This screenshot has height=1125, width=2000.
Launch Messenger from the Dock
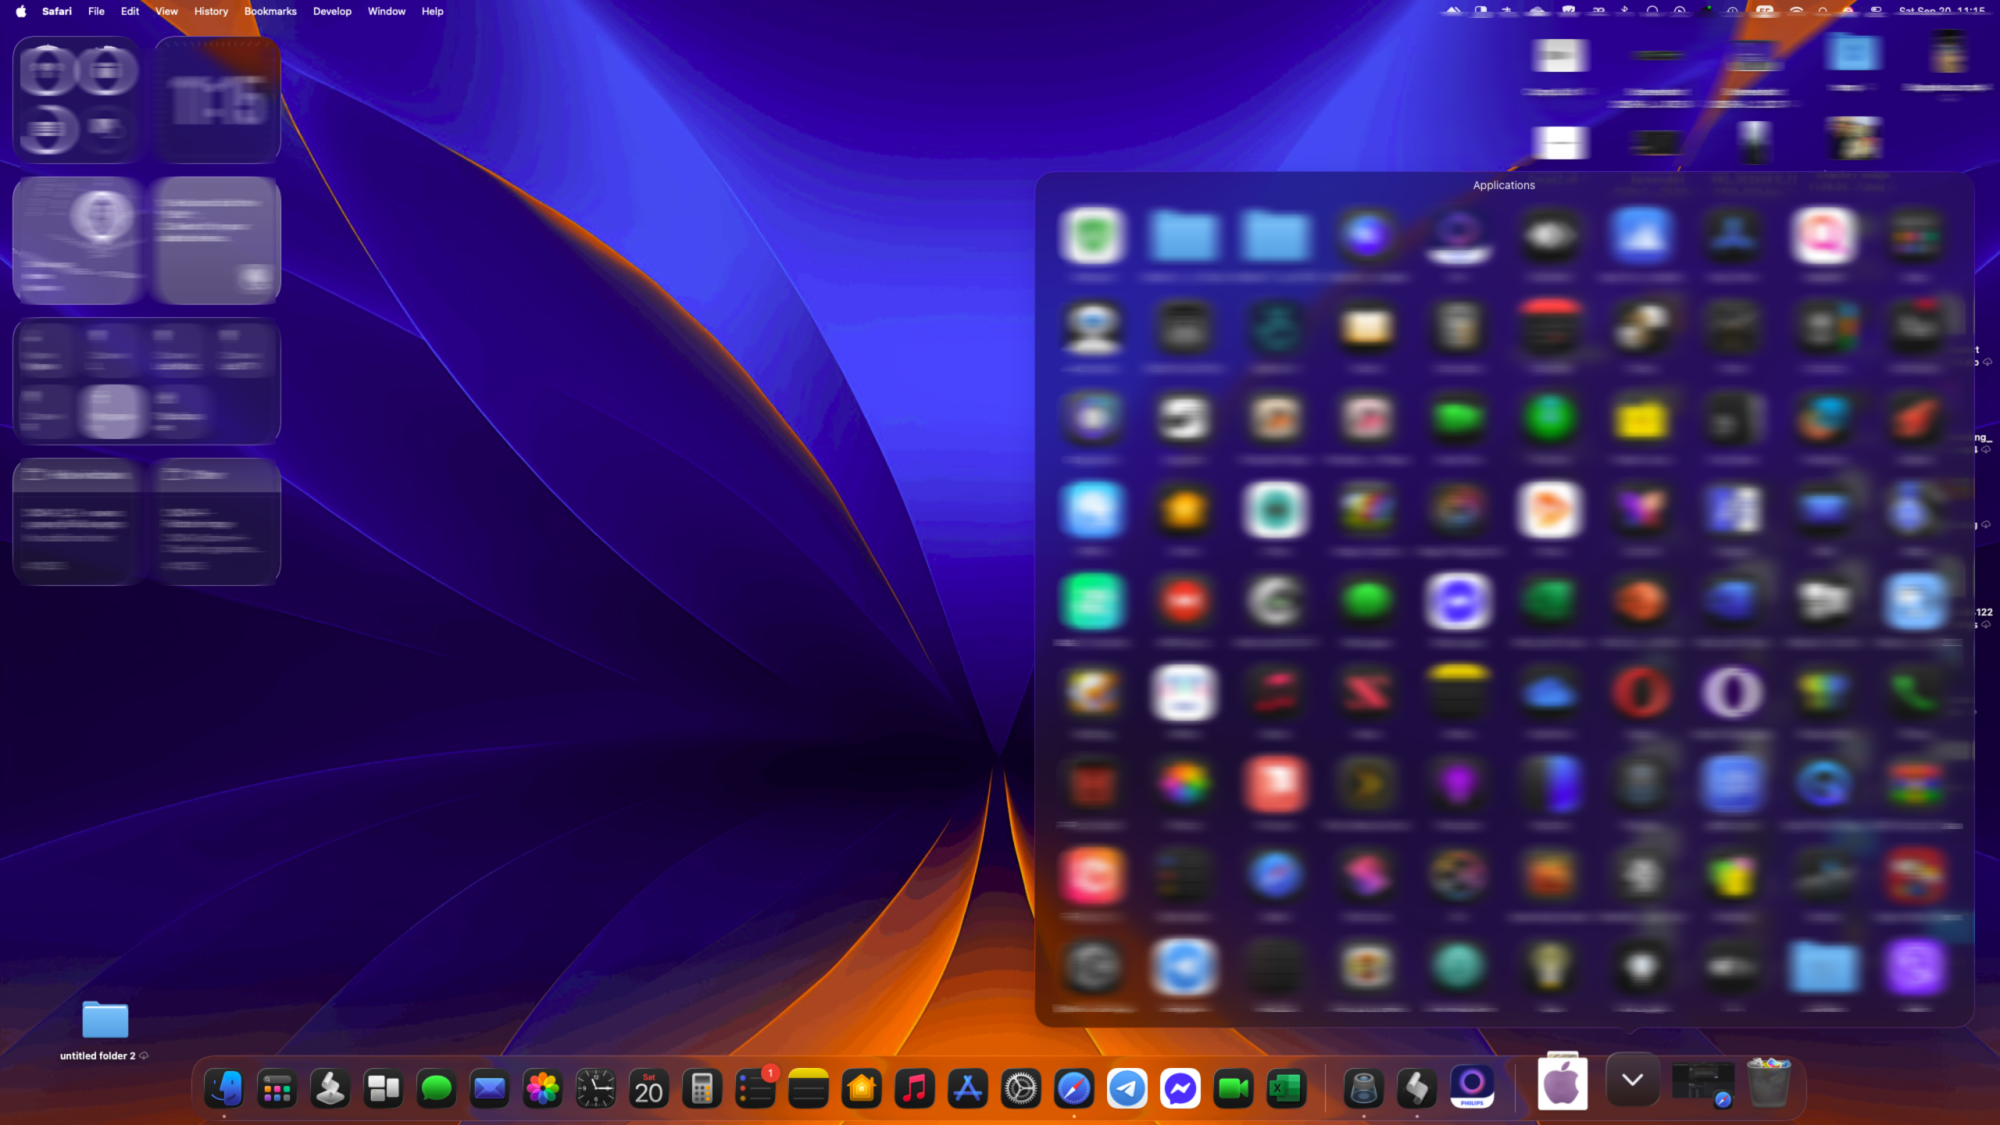coord(1180,1088)
